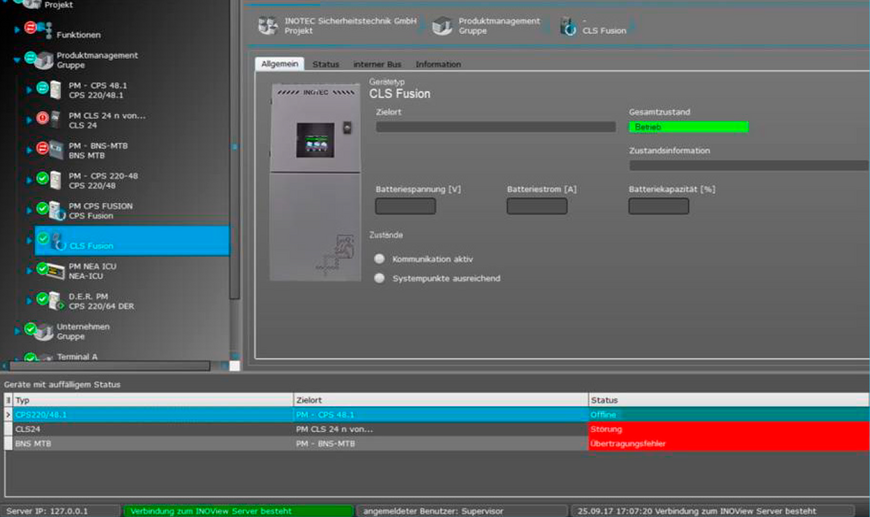Viewport: 870px width, 517px height.
Task: Toggle the Systempunkte ausreichend indicator
Action: [379, 278]
